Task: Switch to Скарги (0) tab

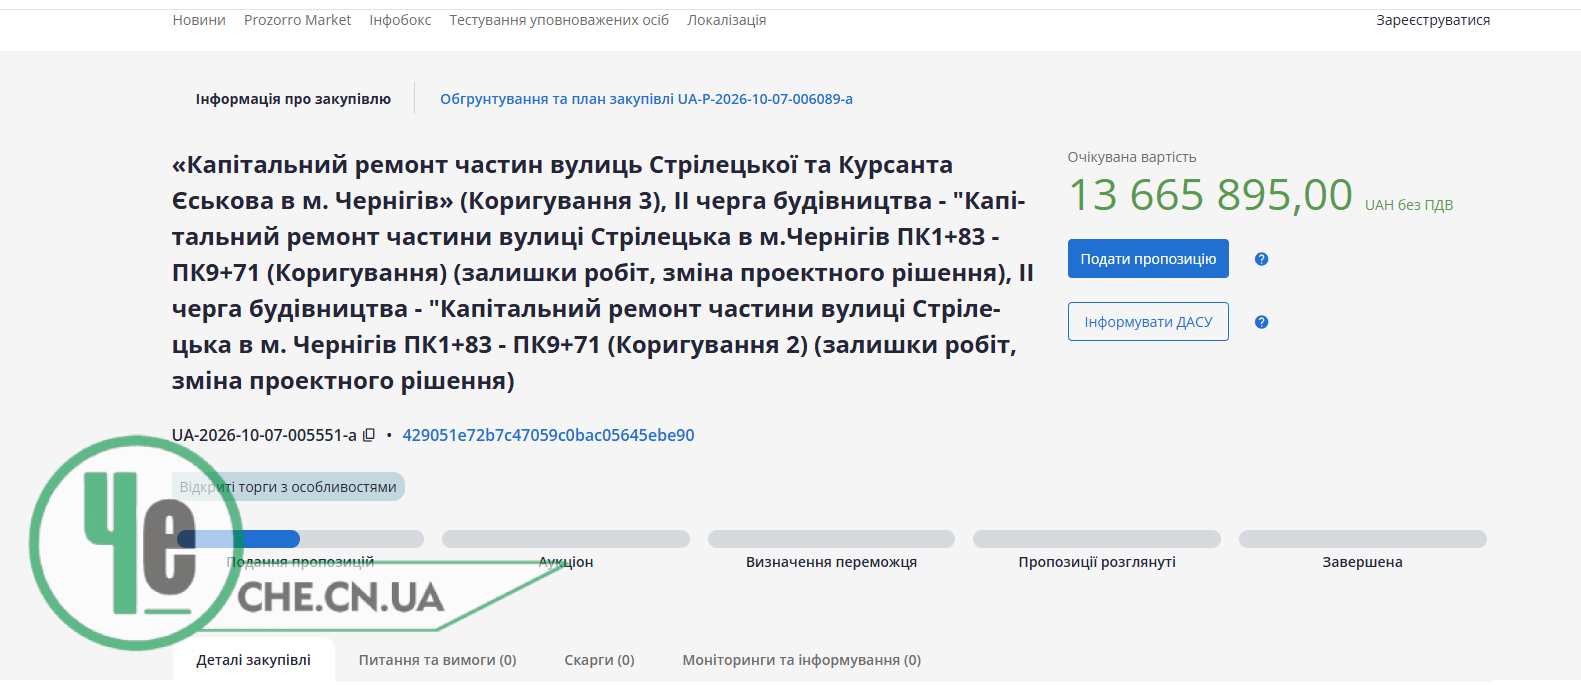Action: 600,660
